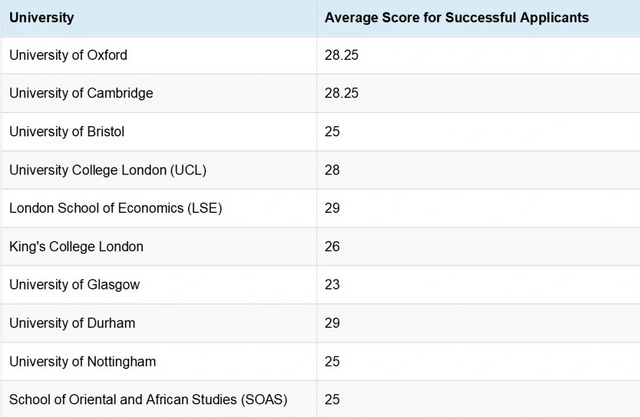Click Bristol's score value 25
The height and width of the screenshot is (417, 640).
pyautogui.click(x=332, y=131)
